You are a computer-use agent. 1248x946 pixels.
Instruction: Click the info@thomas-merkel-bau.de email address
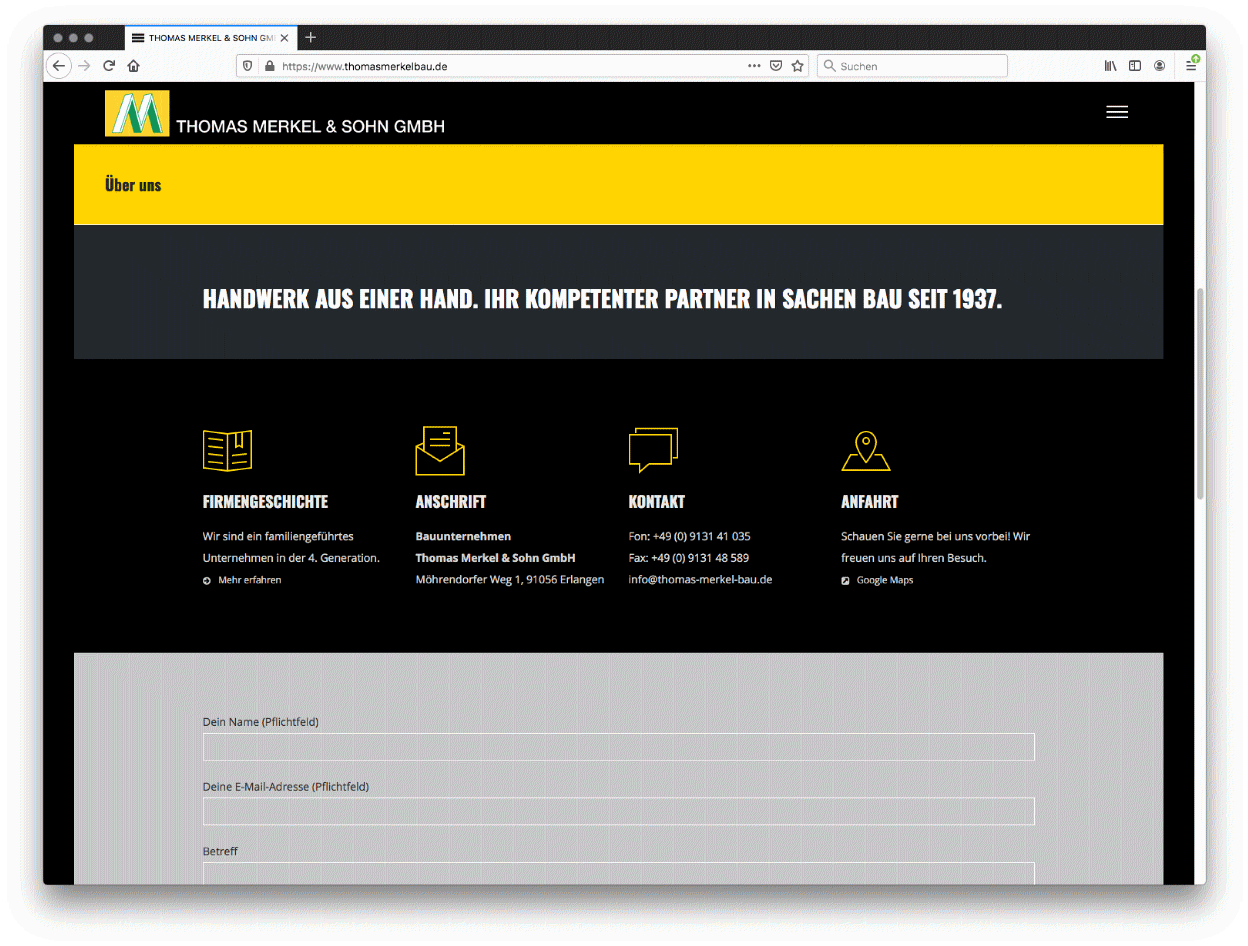pos(700,579)
